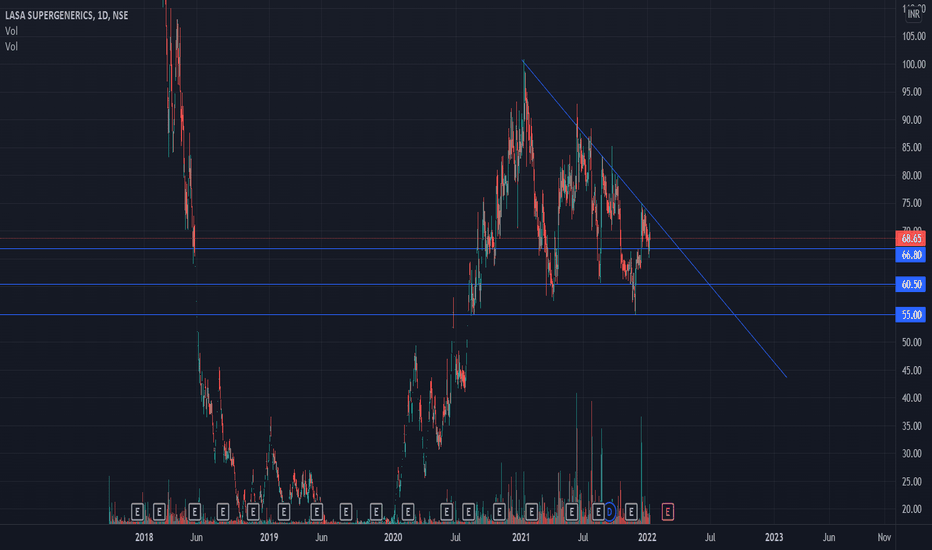The width and height of the screenshot is (932, 550).
Task: Click the red E upcoming earnings marker
Action: point(667,511)
